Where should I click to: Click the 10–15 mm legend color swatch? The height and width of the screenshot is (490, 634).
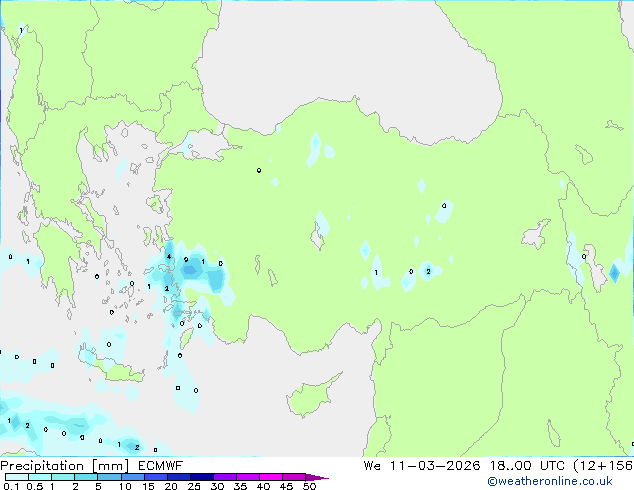click(x=132, y=477)
